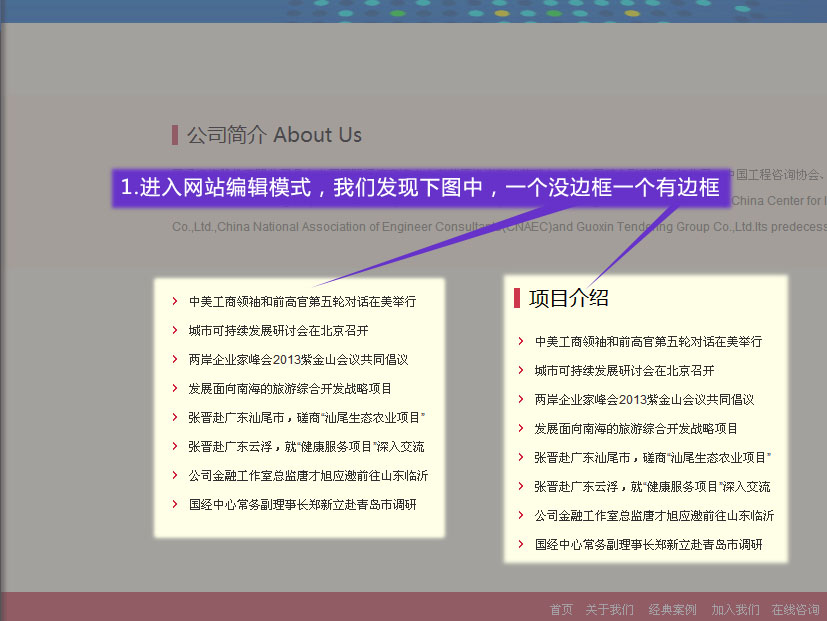Image resolution: width=827 pixels, height=621 pixels.
Task: Click red arrow beside 城市可持续发展研讨会 under 项目介绍
Action: coord(521,370)
